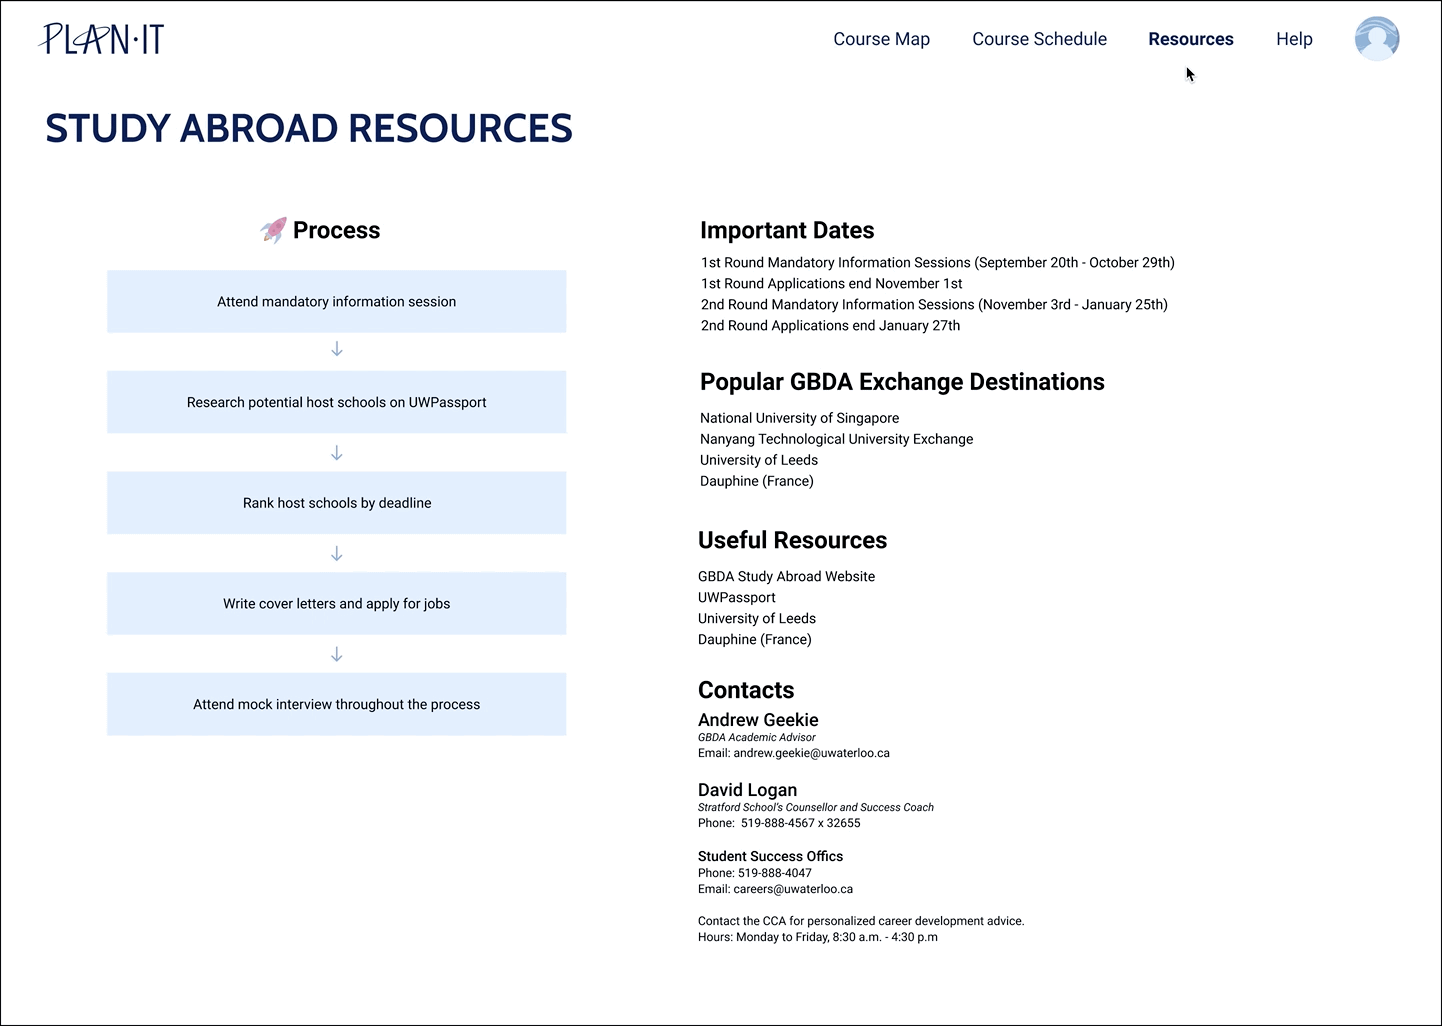Screen dimensions: 1442x1026
Task: Click the arrow below the information session step
Action: 336,349
